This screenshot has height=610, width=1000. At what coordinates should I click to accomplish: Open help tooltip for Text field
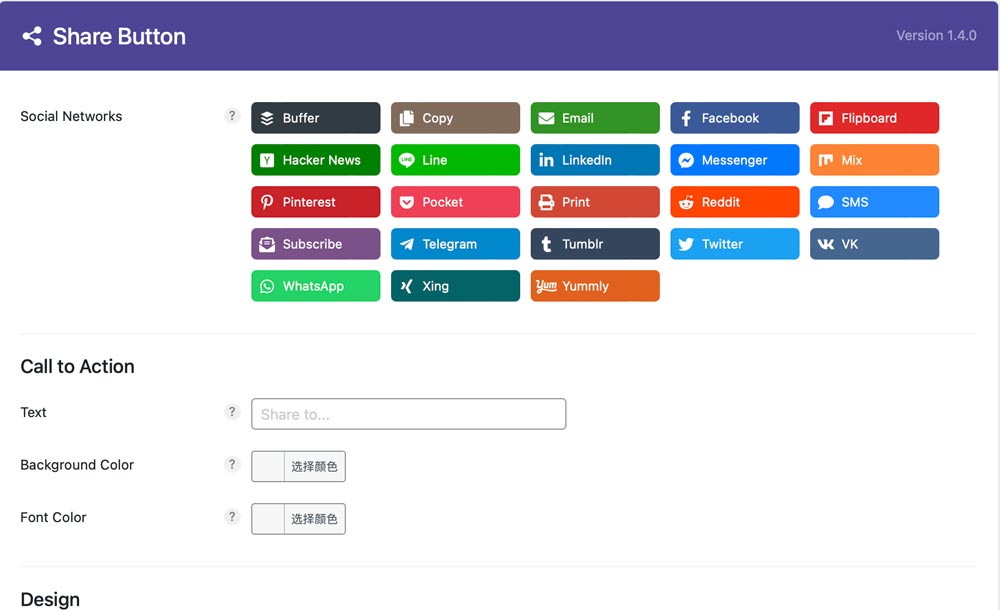[x=232, y=412]
